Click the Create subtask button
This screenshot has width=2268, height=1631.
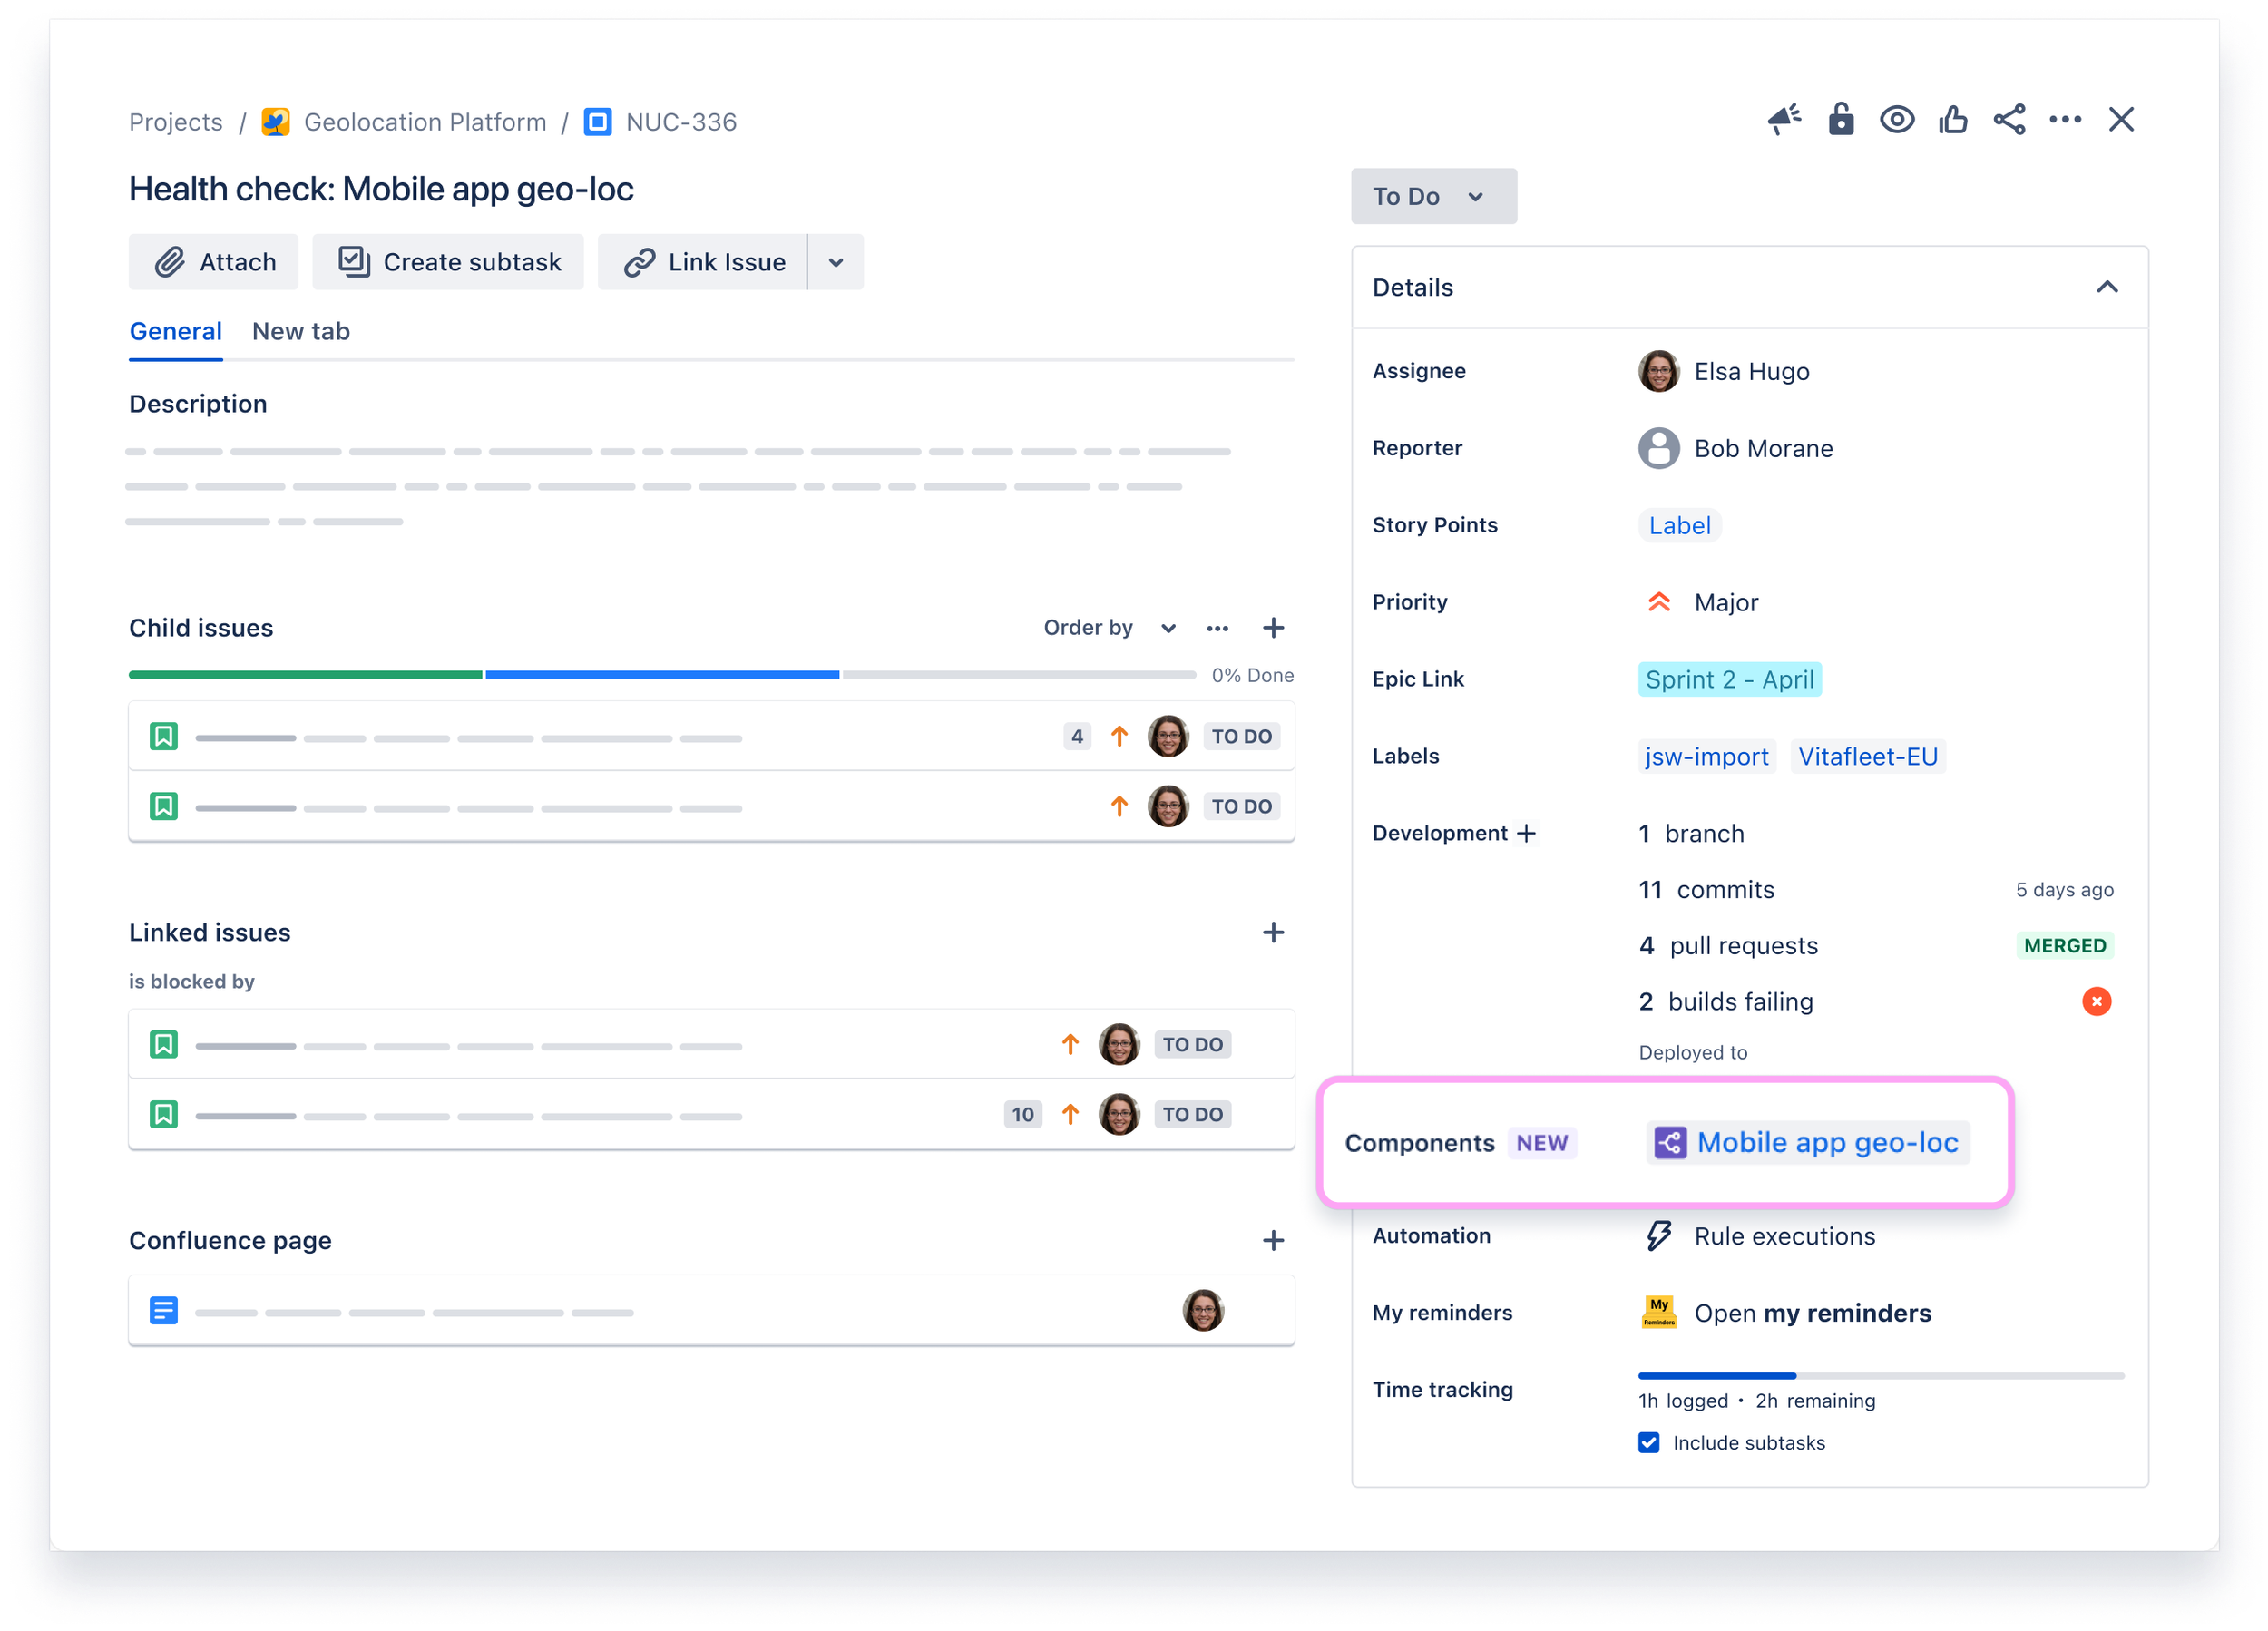click(x=448, y=261)
